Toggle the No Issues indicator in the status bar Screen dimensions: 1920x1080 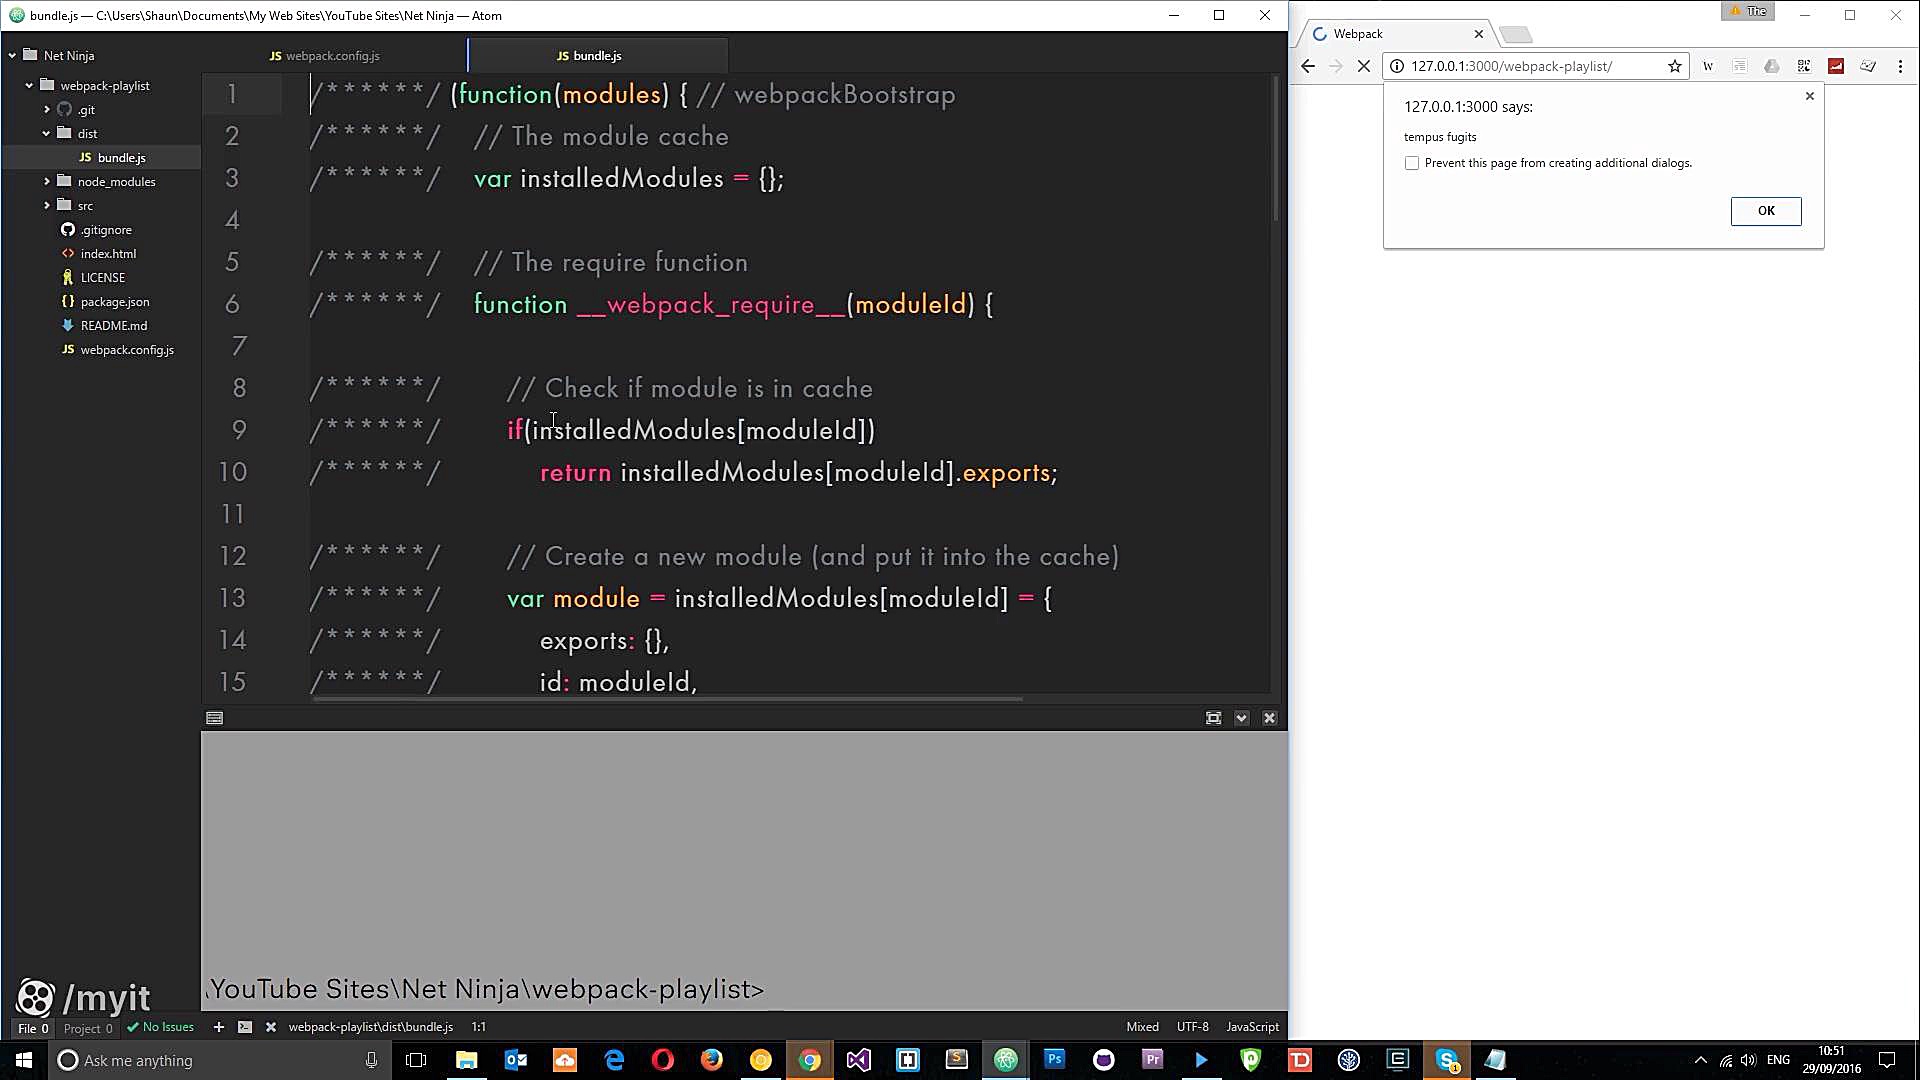pyautogui.click(x=160, y=1026)
